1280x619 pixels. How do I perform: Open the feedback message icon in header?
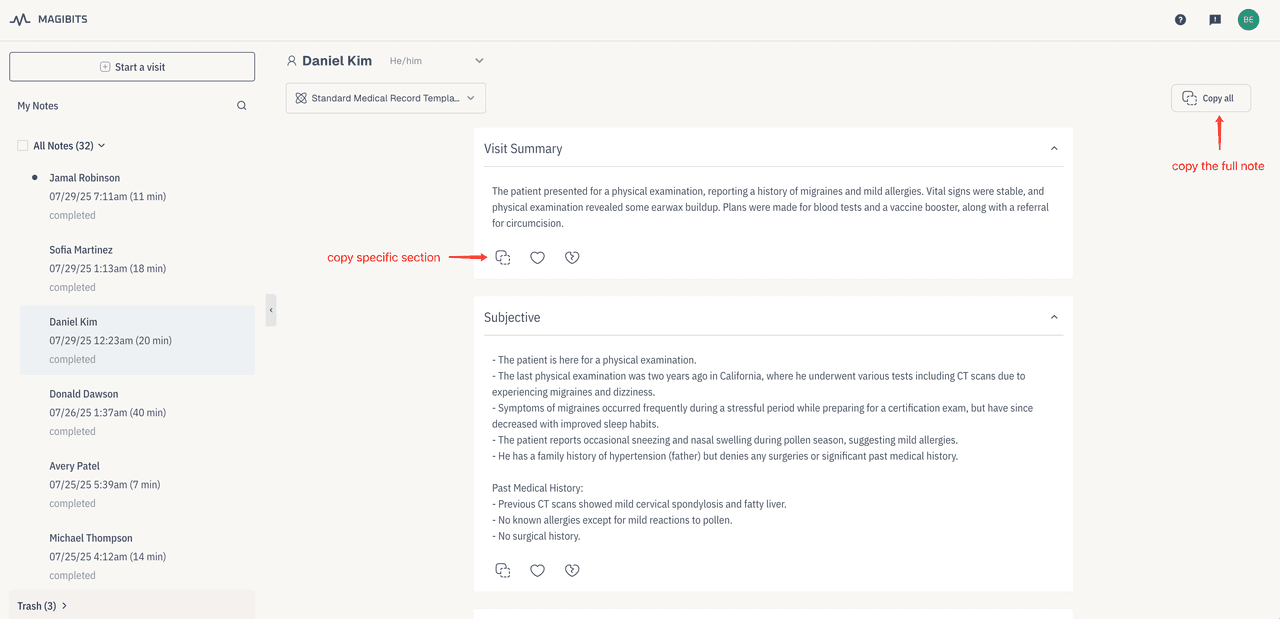tap(1215, 20)
